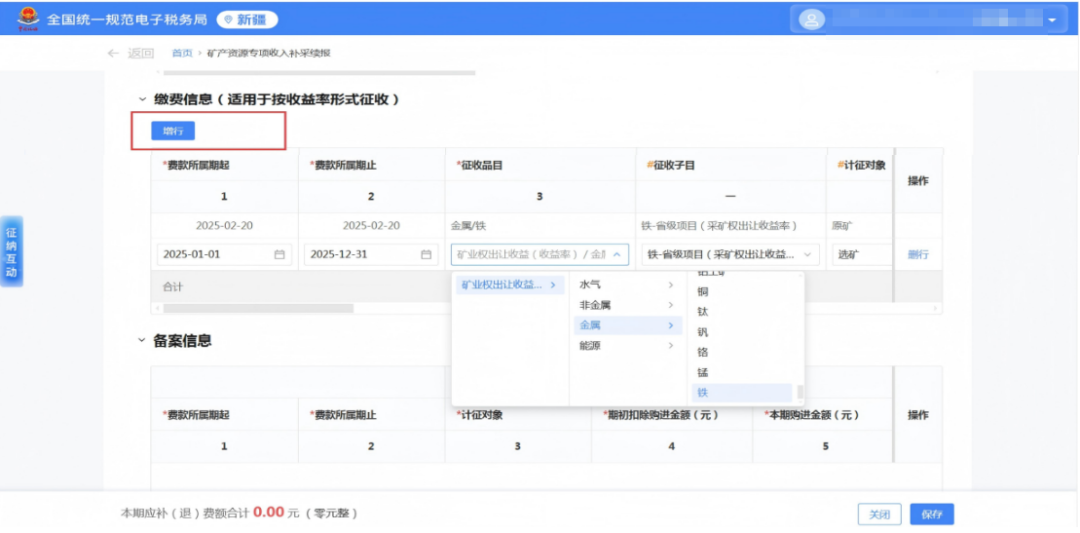The image size is (1080, 533).
Task: Collapse the 缴费信息 section
Action: (142, 100)
